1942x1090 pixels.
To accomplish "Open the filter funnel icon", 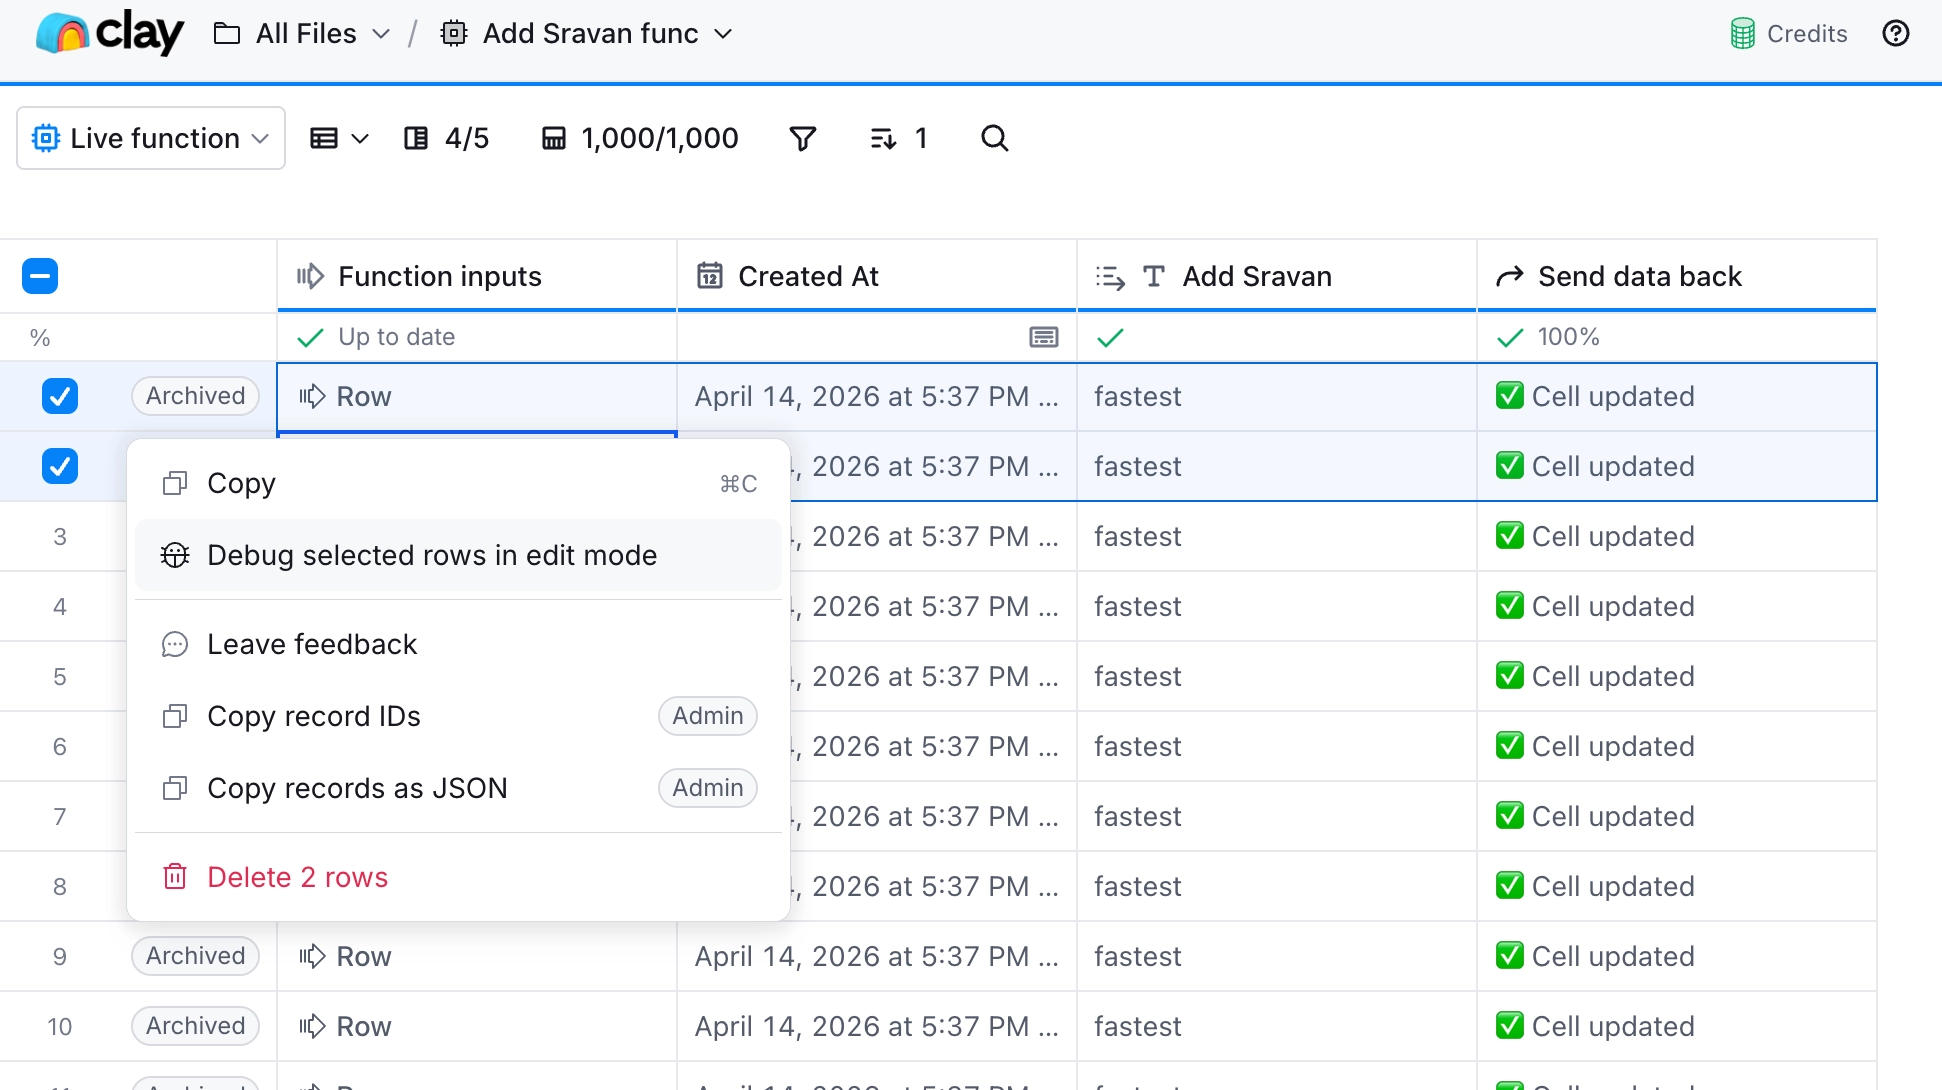I will pyautogui.click(x=802, y=138).
